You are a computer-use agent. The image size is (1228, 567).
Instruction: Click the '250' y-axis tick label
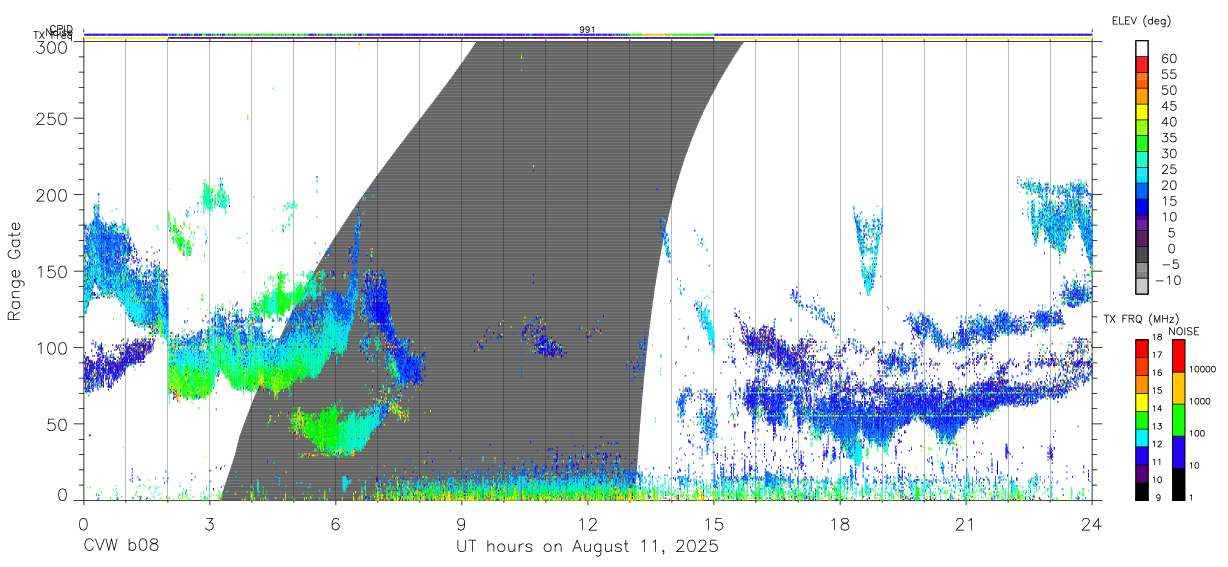[54, 118]
